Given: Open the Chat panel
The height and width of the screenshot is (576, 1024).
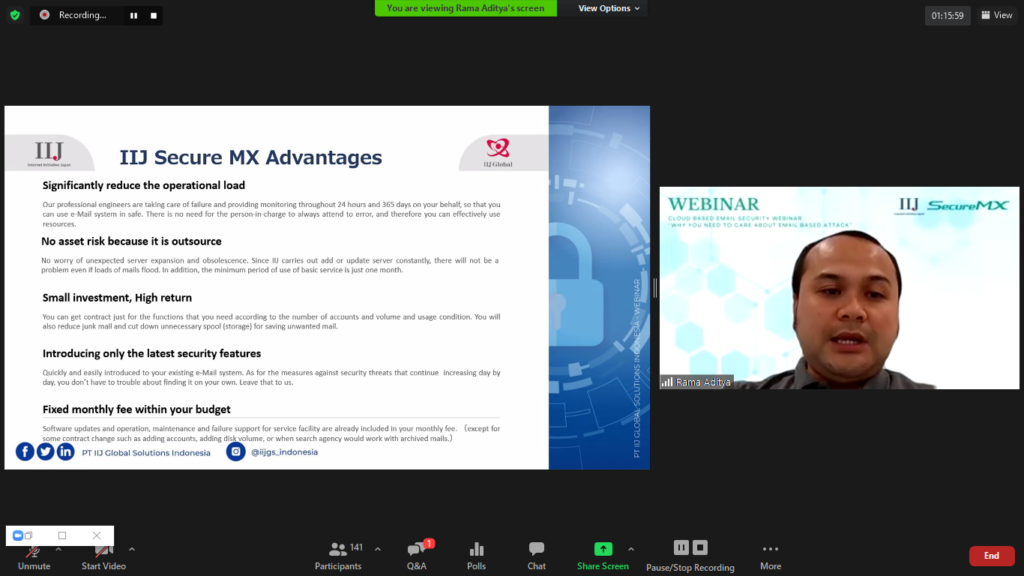Looking at the screenshot, I should (537, 555).
